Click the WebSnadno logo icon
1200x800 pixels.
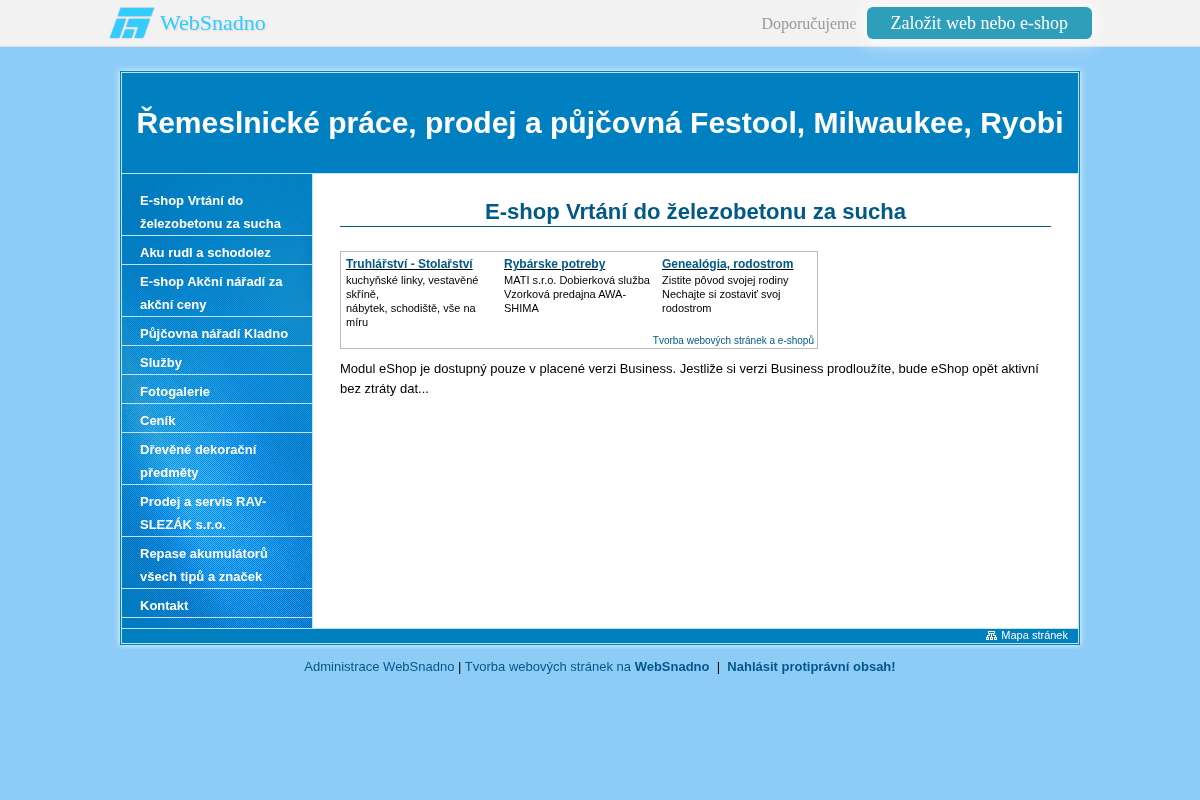click(x=132, y=23)
